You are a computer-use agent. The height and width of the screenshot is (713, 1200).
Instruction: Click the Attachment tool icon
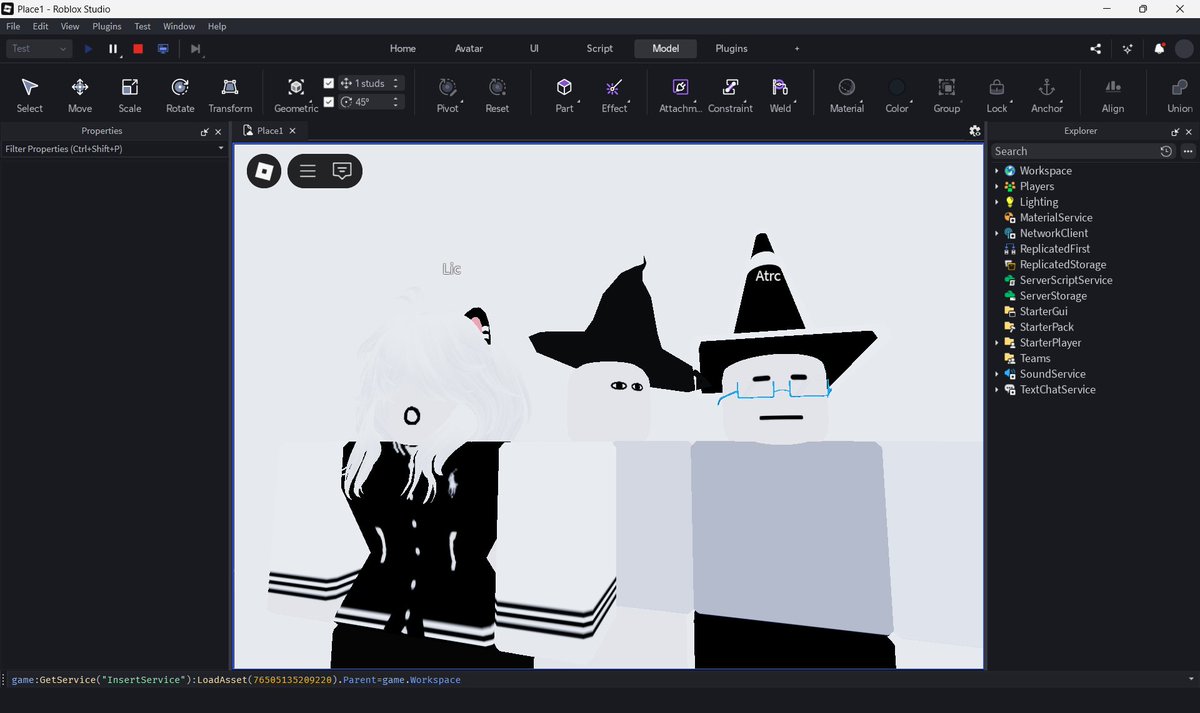pyautogui.click(x=680, y=88)
